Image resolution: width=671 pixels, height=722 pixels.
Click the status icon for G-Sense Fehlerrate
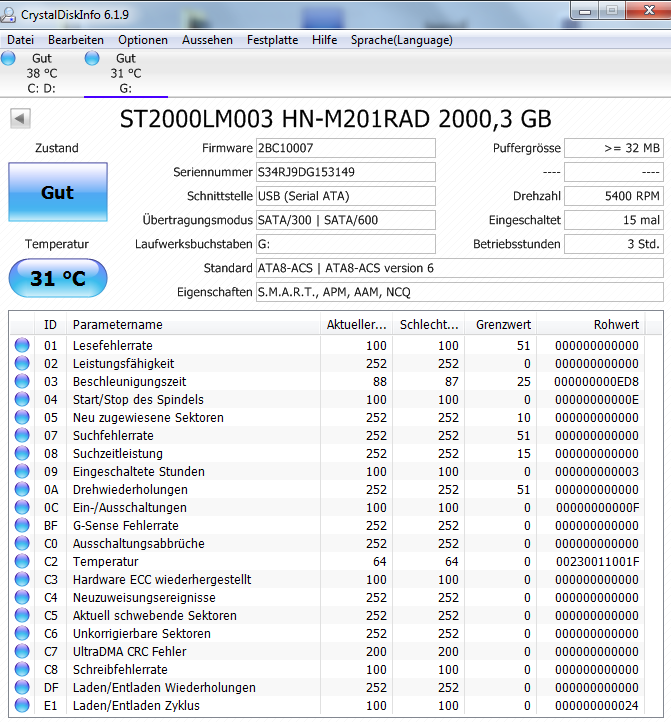[x=22, y=525]
